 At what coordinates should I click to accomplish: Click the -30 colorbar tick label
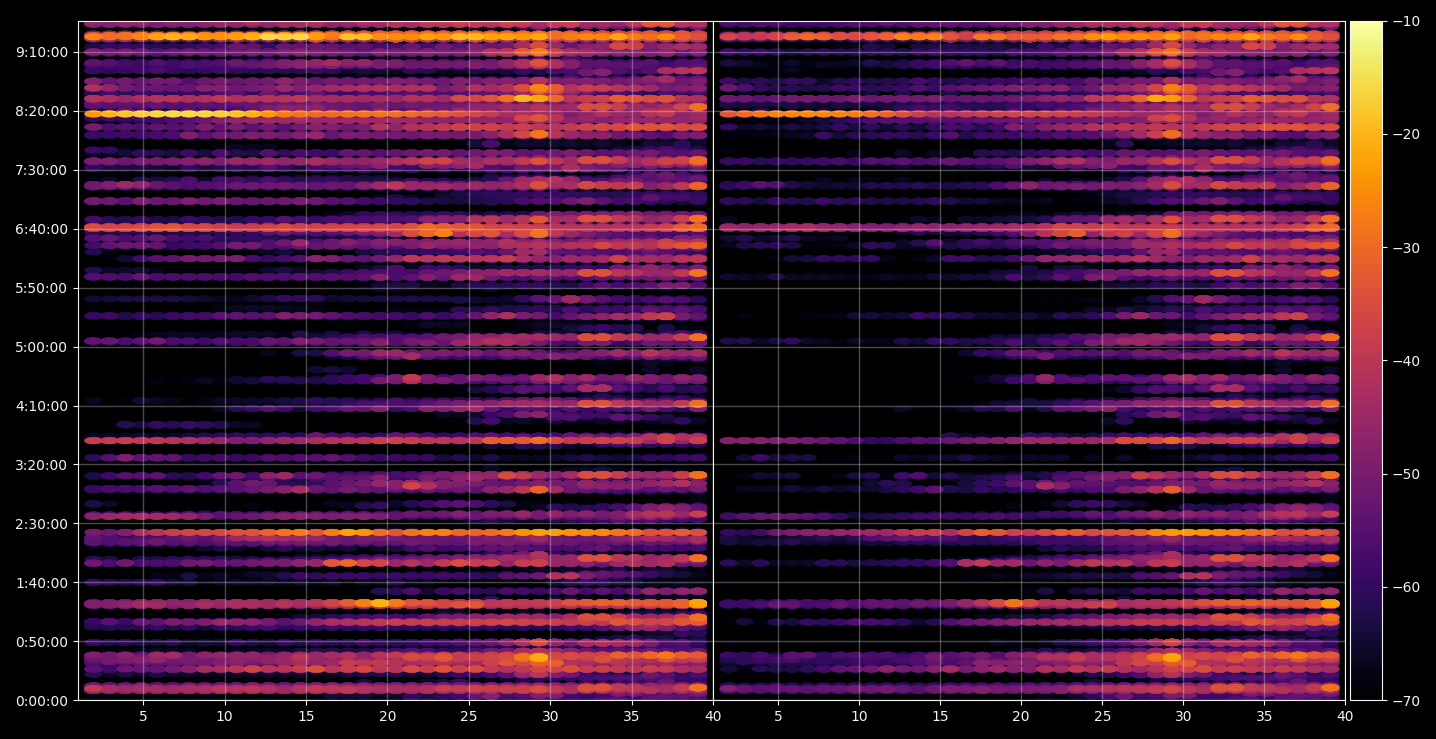[1406, 248]
